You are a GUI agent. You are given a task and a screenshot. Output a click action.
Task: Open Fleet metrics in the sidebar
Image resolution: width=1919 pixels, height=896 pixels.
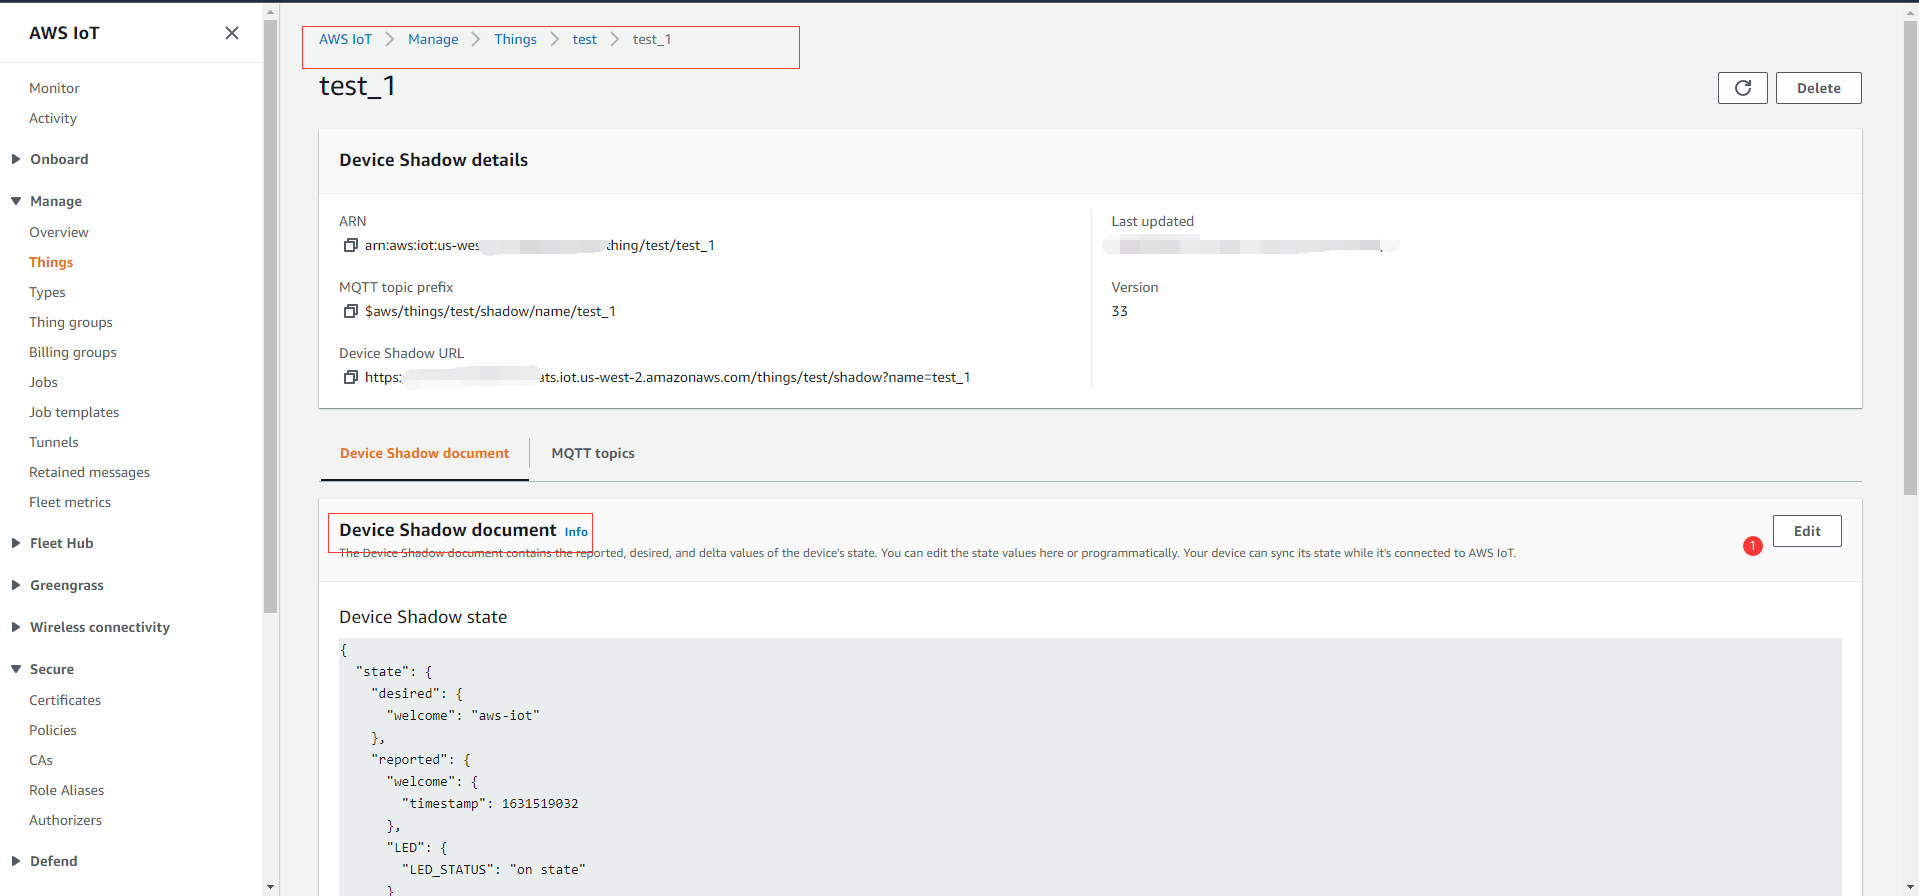point(70,502)
